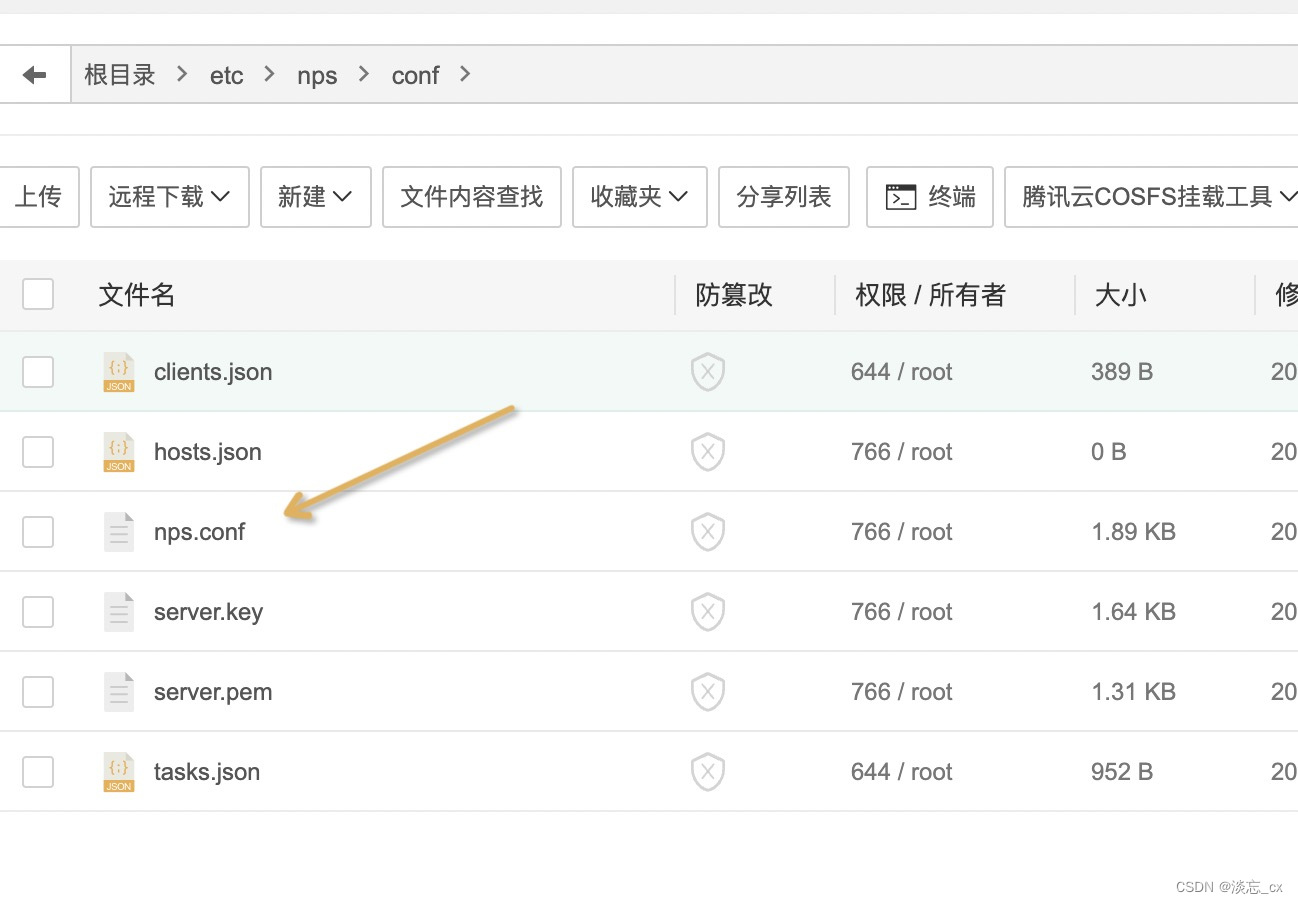Click the server.key document icon
The width and height of the screenshot is (1298, 904).
point(119,612)
